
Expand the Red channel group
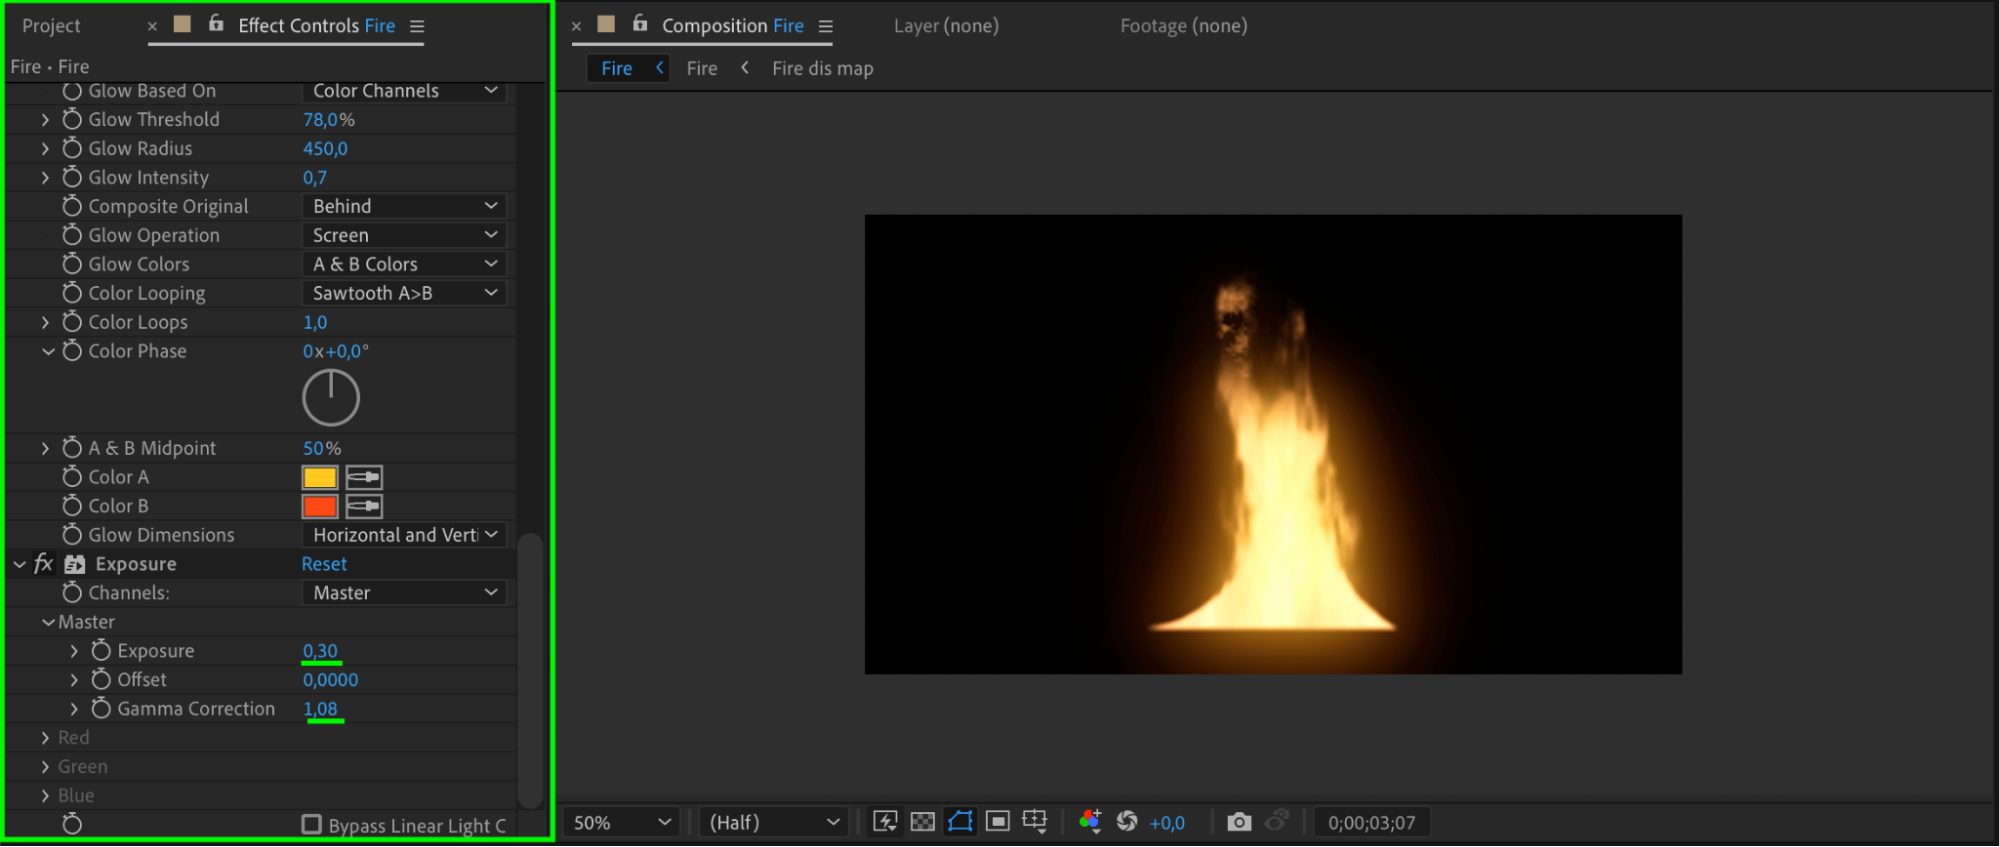45,738
